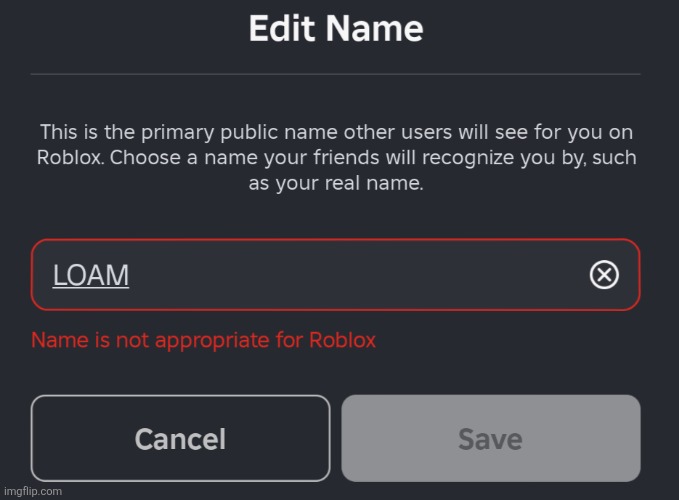Screen dimensions: 679x500
Task: Click the imgflip.com watermark
Action: click(32, 491)
